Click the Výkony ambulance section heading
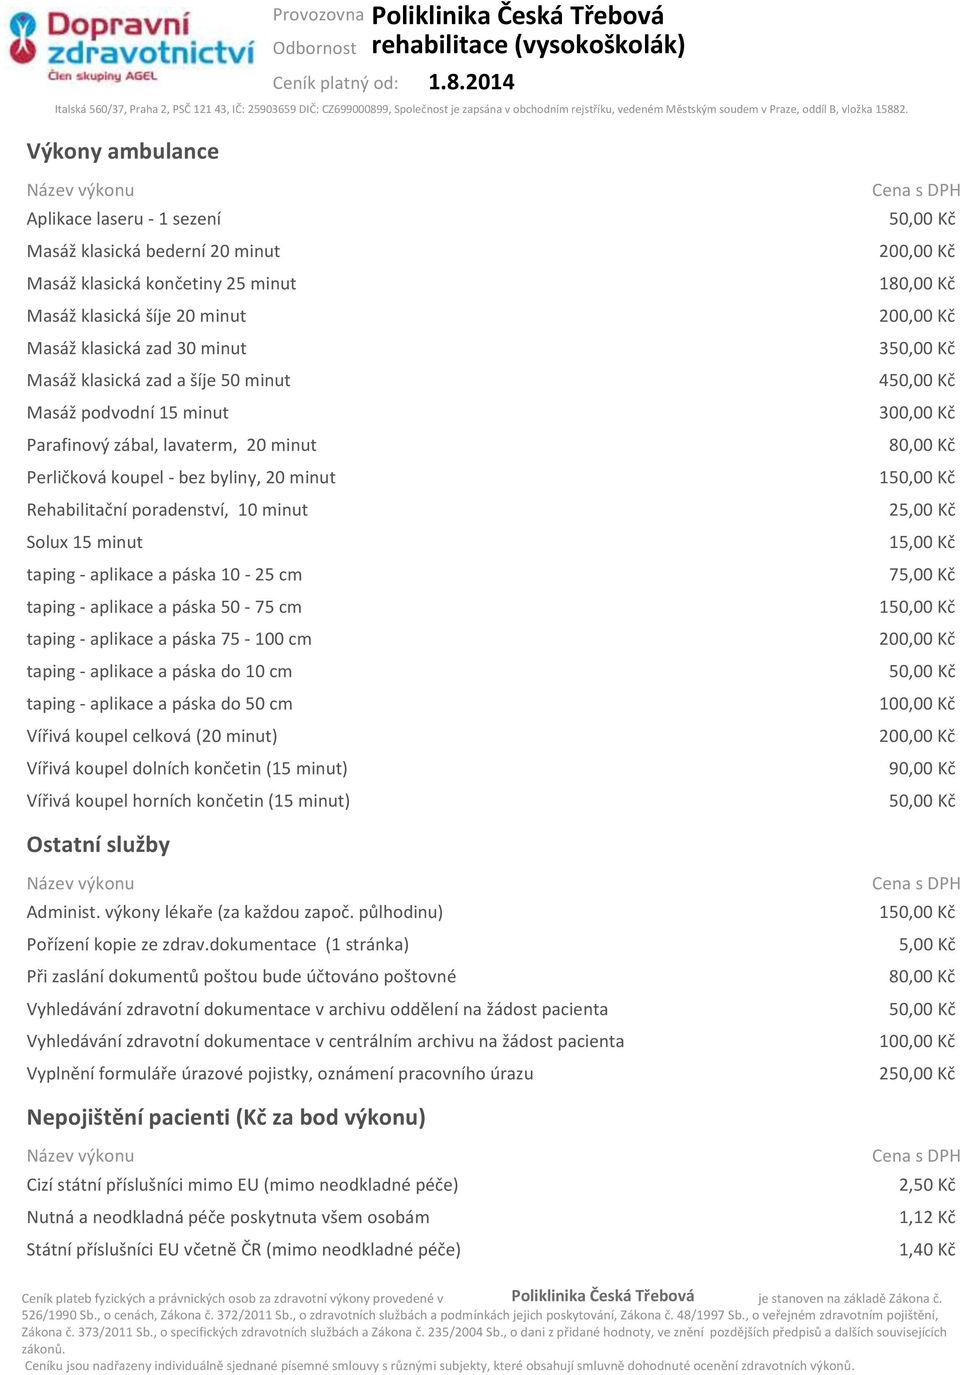The height and width of the screenshot is (1375, 960). click(123, 151)
